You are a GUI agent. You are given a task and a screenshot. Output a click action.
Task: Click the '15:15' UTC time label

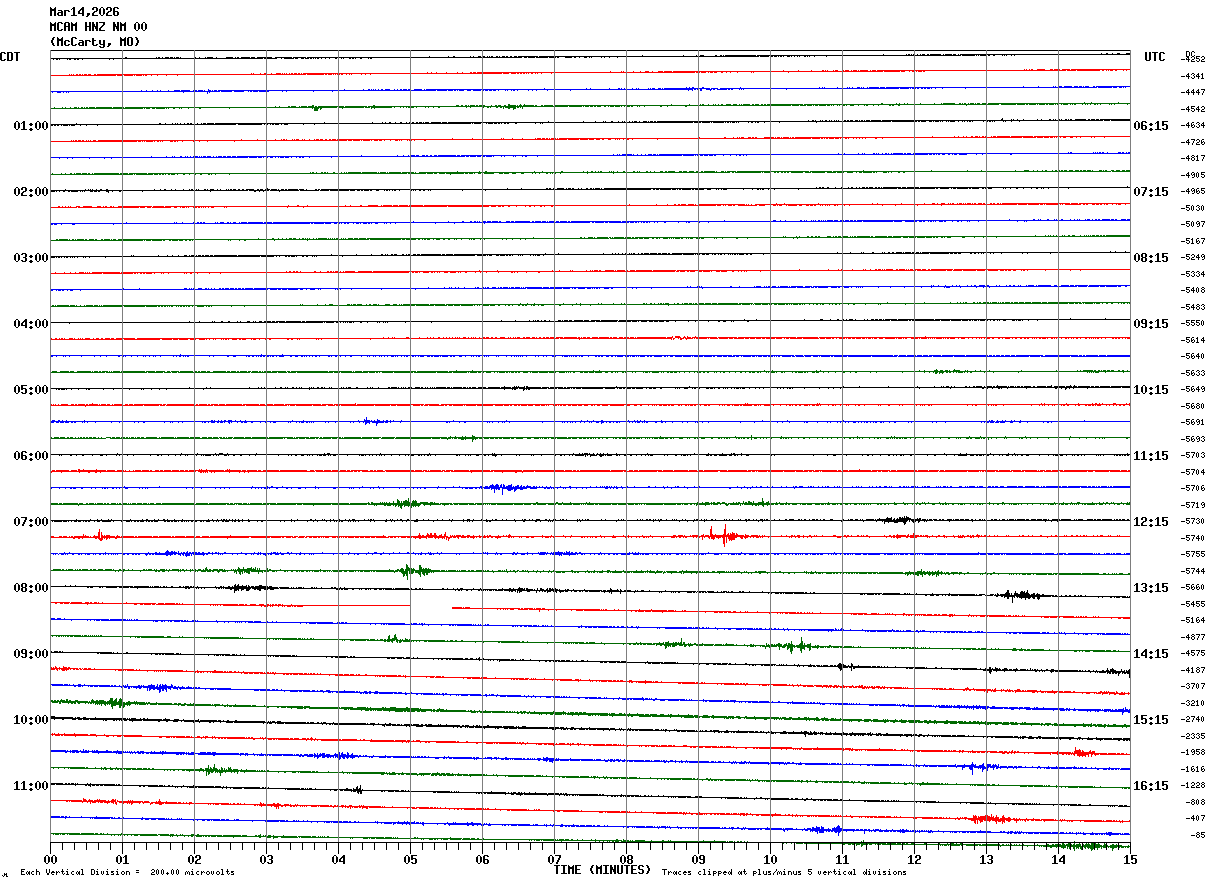pyautogui.click(x=1151, y=720)
